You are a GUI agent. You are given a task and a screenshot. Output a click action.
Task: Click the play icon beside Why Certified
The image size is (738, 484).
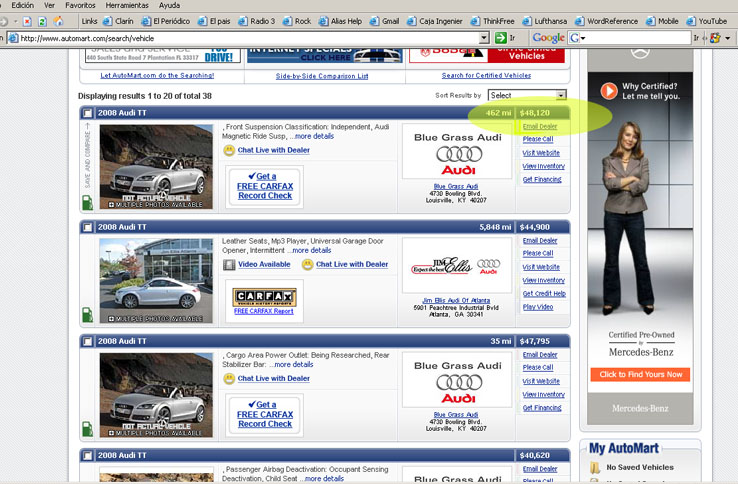pos(609,90)
